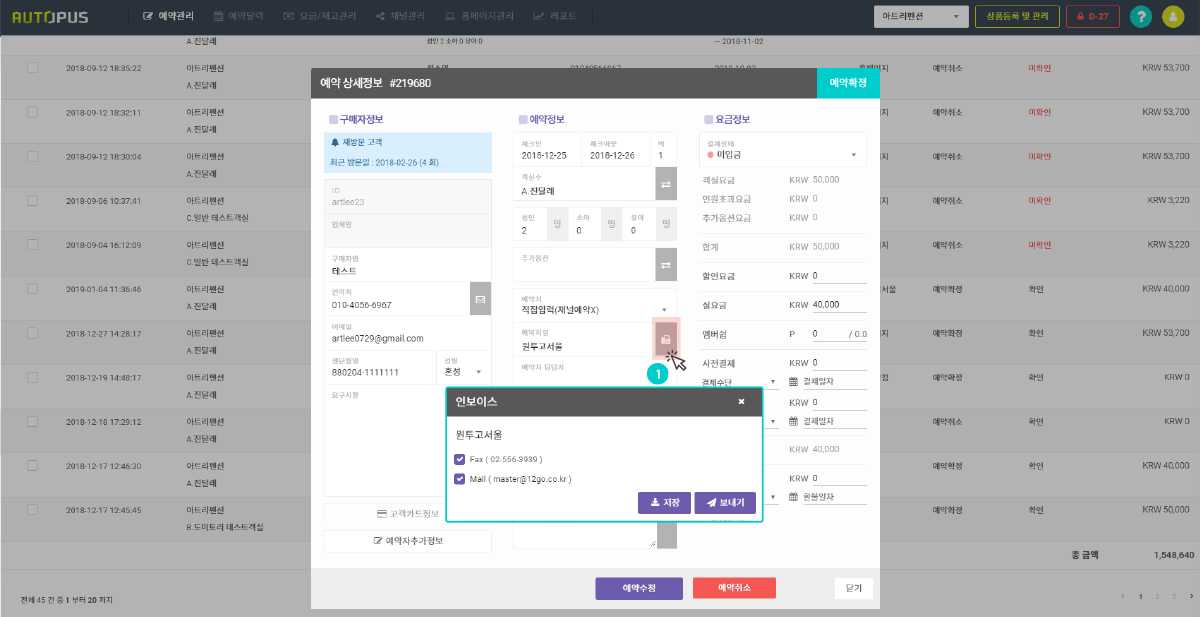The height and width of the screenshot is (617, 1200).
Task: Click the user profile avatar icon
Action: pos(1172,17)
